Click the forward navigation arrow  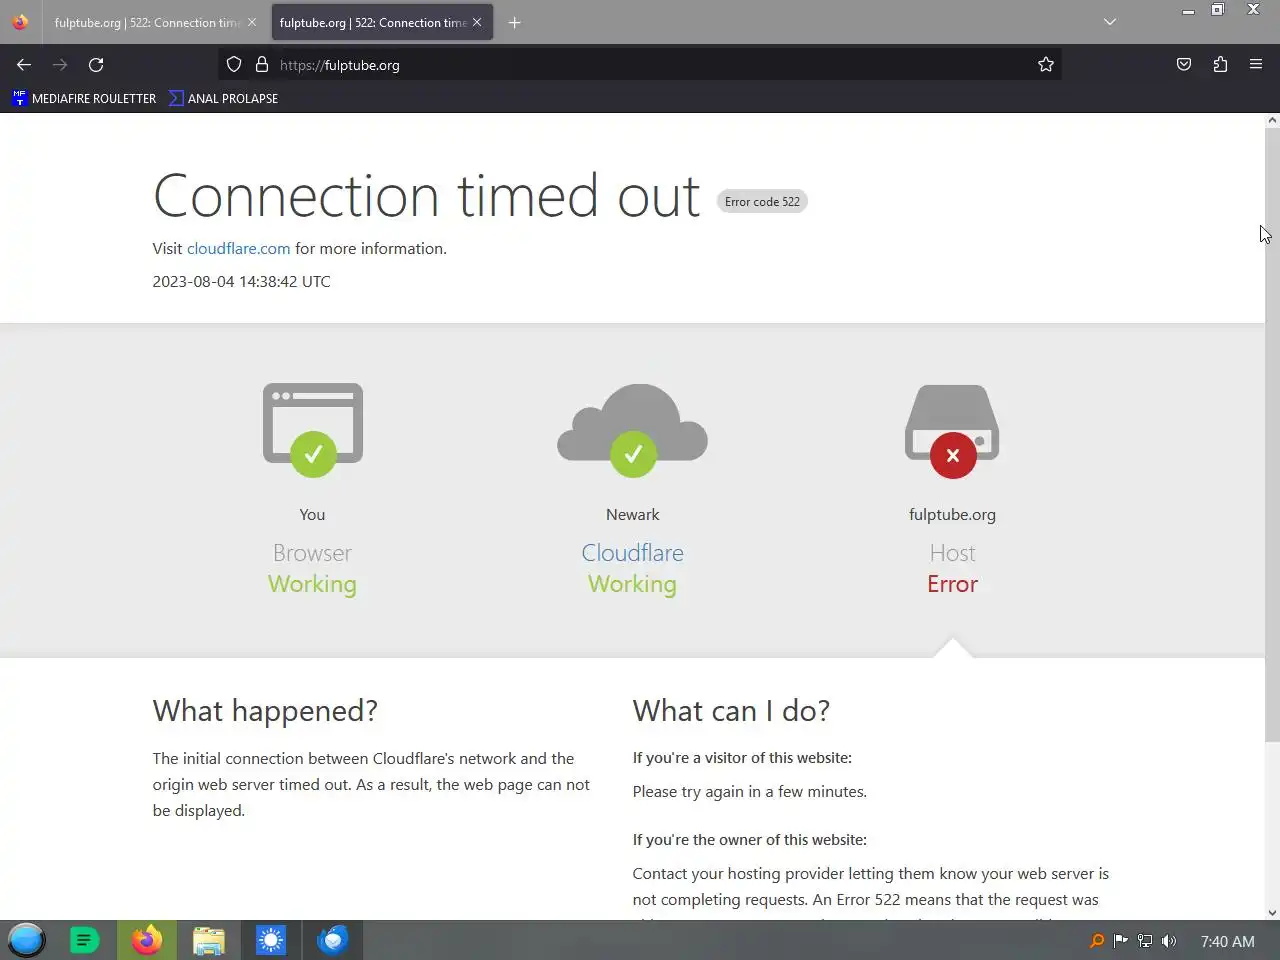point(60,65)
